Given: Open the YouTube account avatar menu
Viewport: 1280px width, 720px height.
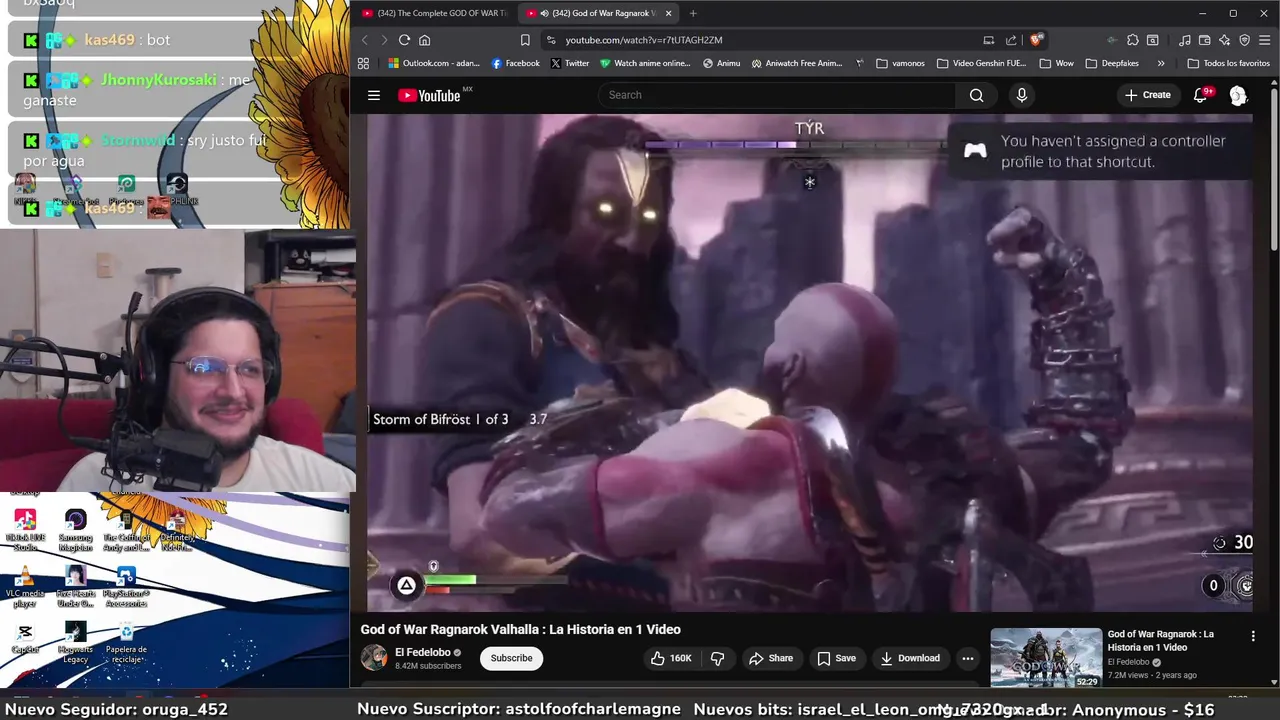Looking at the screenshot, I should click(1238, 95).
